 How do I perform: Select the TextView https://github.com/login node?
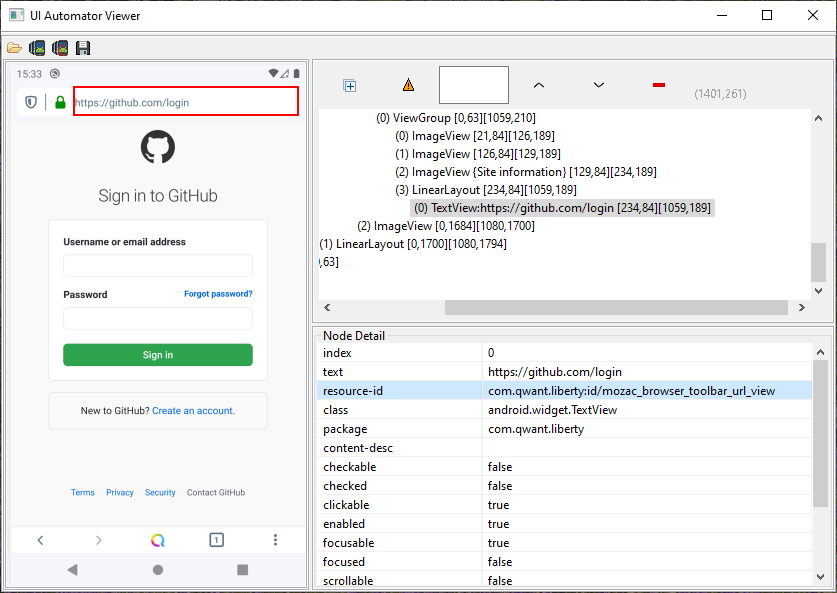pos(562,208)
